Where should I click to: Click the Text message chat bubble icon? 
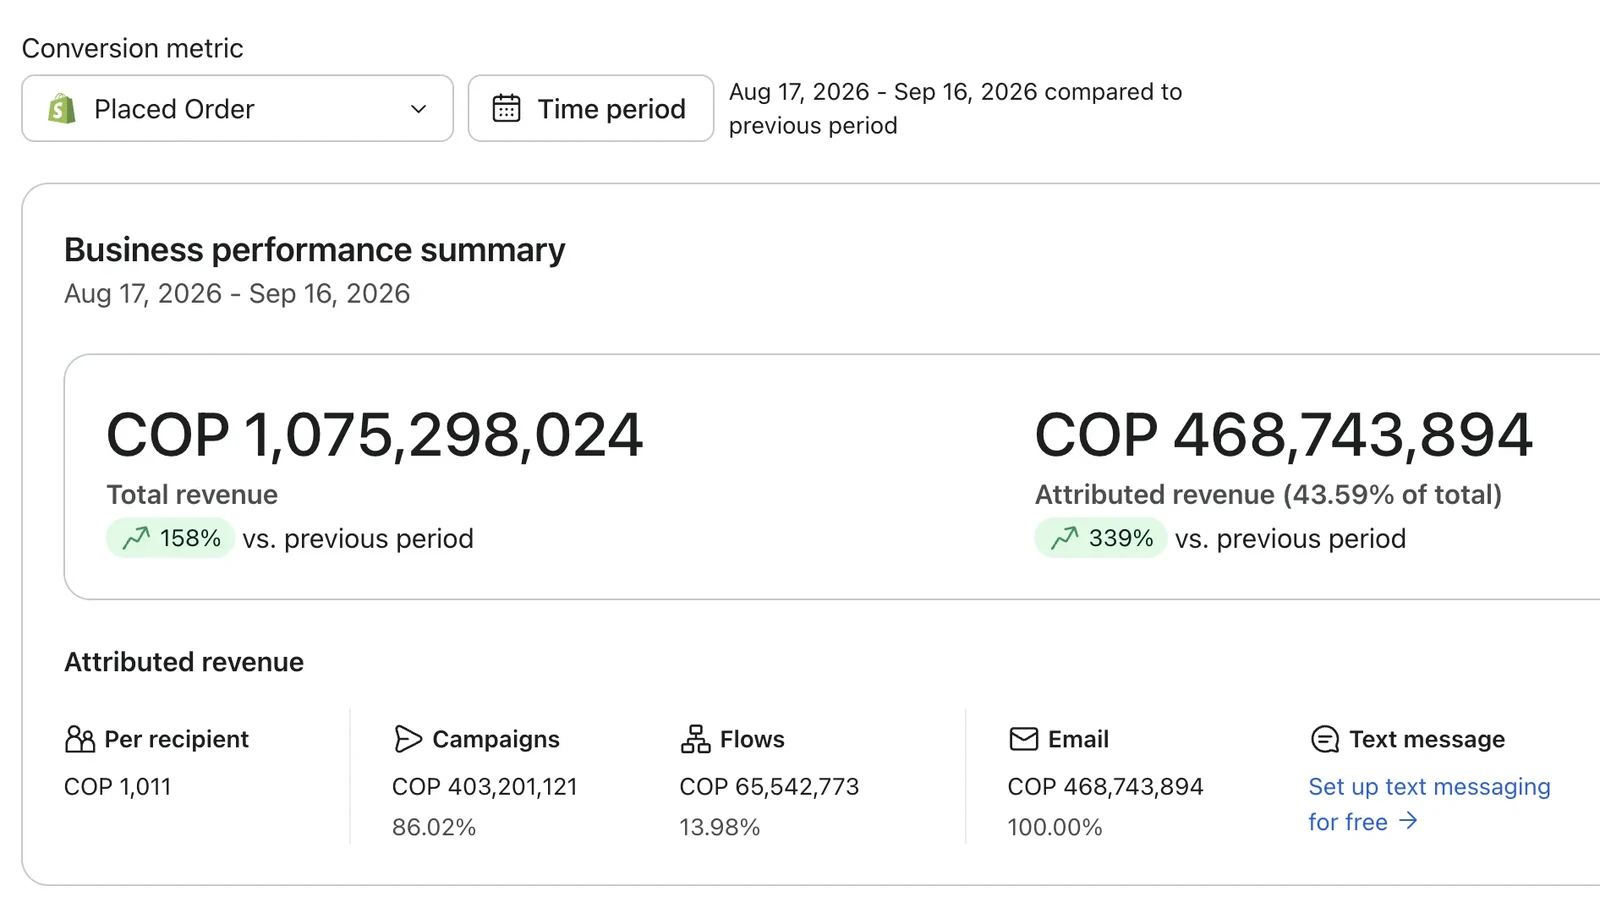(1324, 739)
